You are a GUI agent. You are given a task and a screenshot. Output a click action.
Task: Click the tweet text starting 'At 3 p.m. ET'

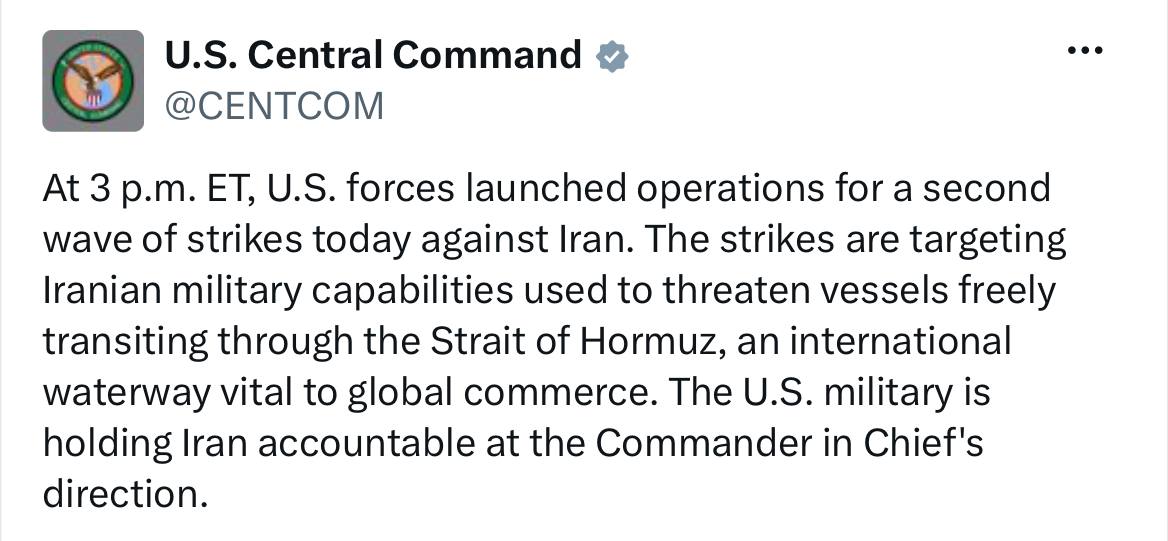554,341
